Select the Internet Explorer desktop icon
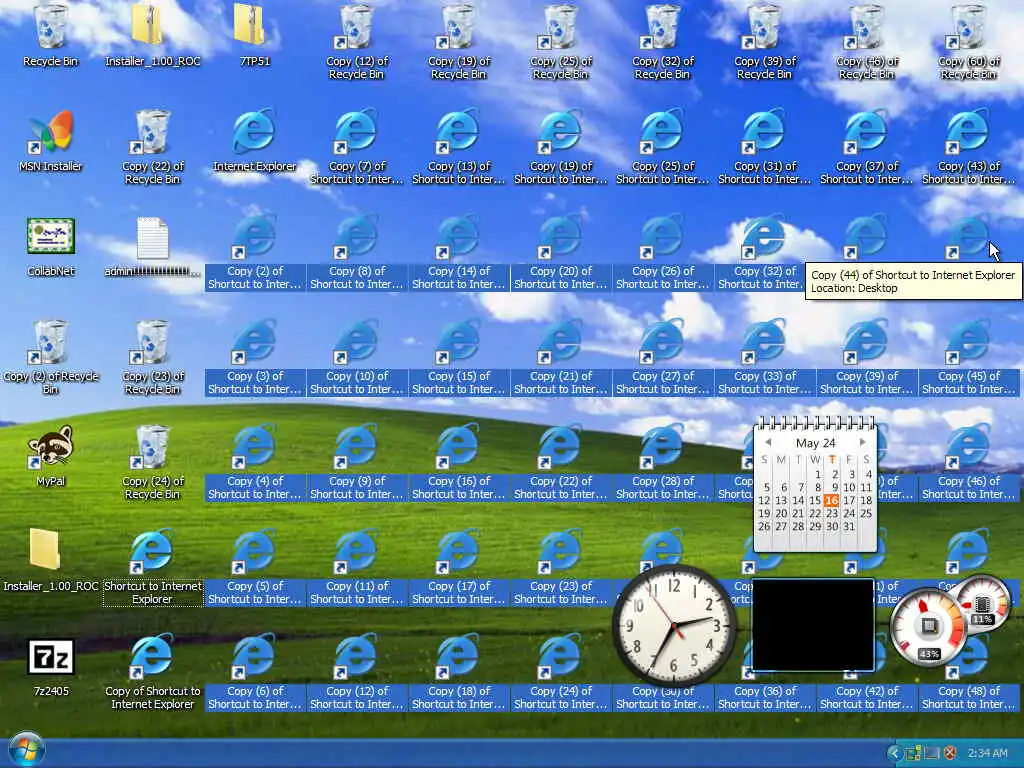Screen dimensions: 1024x768 254,141
